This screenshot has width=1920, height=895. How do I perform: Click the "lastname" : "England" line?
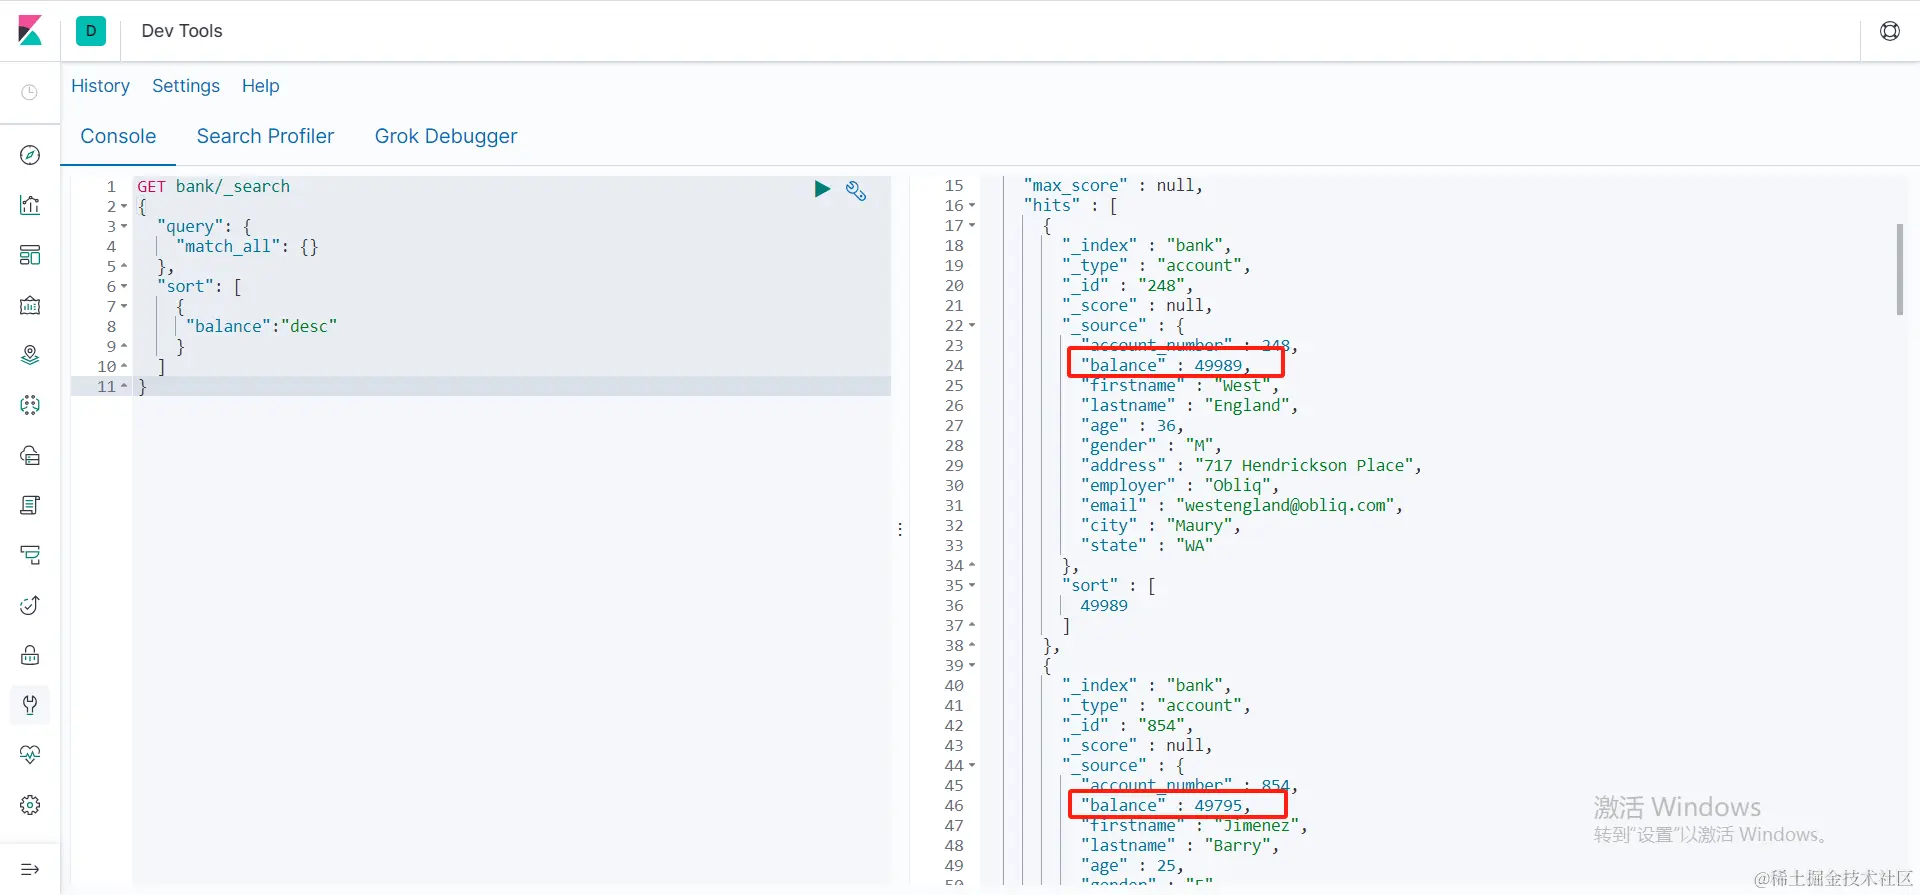(1189, 406)
